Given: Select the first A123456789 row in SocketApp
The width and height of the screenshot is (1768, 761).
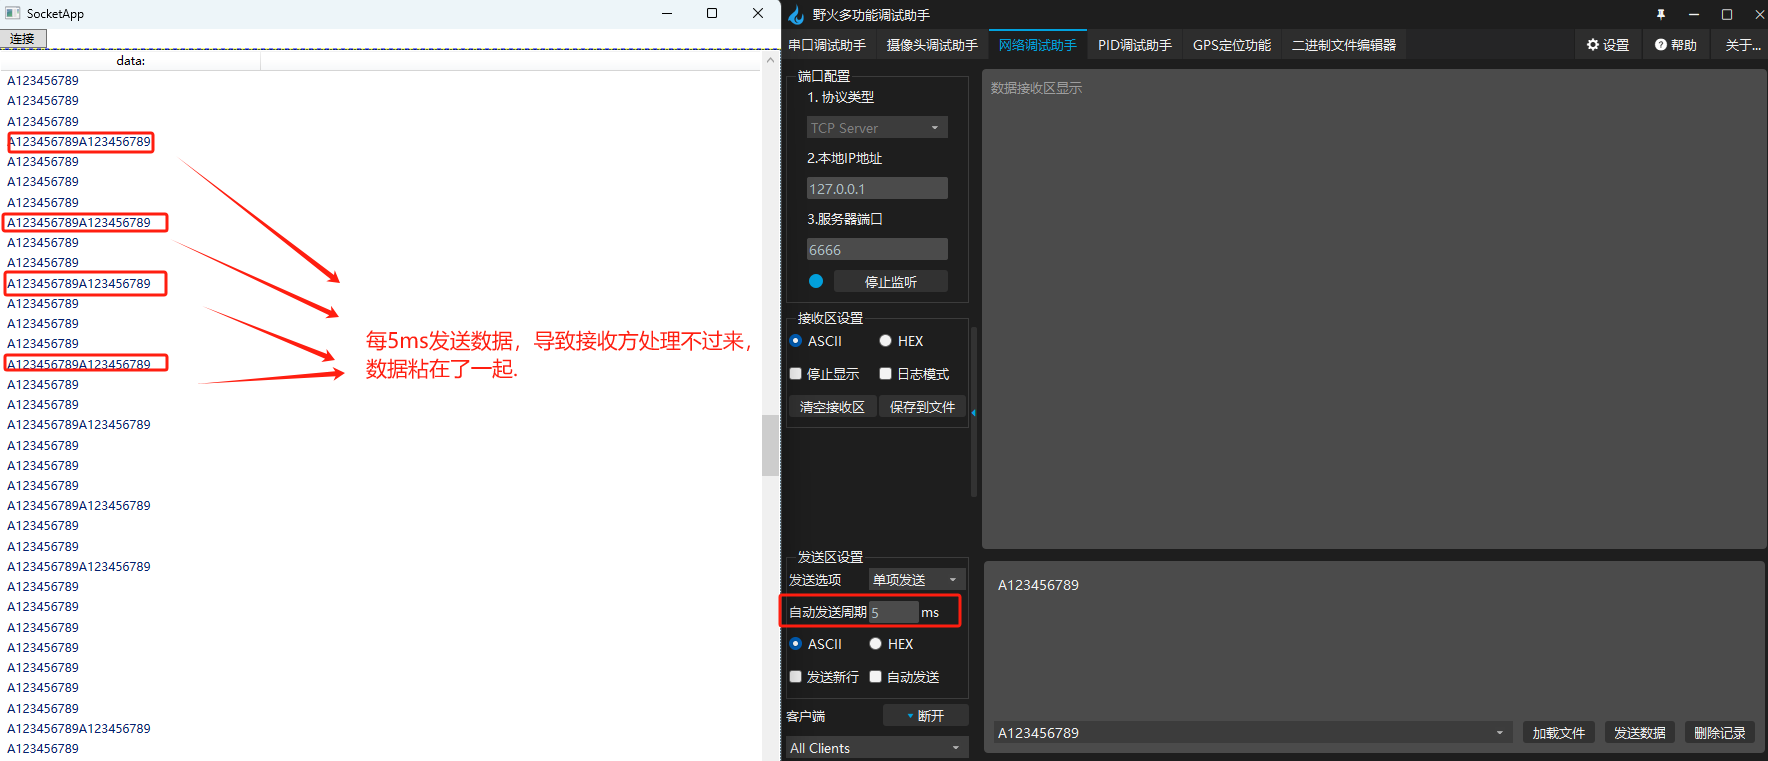Looking at the screenshot, I should (x=43, y=81).
